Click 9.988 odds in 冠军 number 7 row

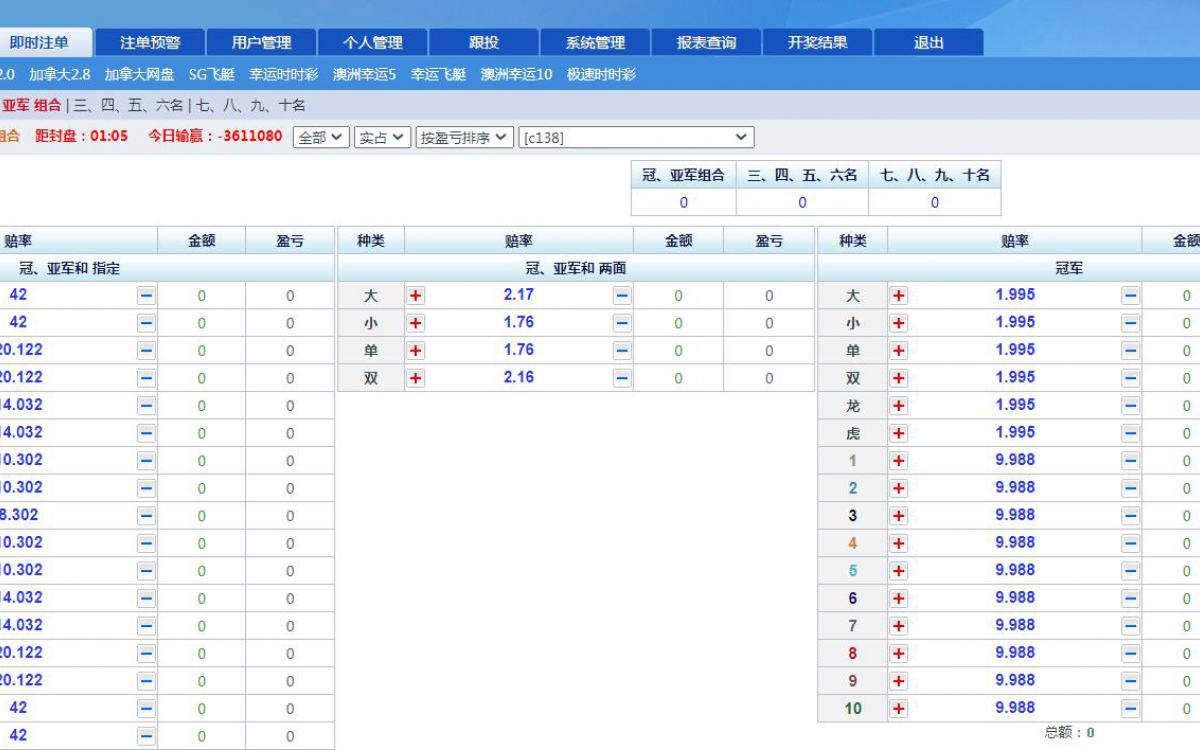(1015, 625)
